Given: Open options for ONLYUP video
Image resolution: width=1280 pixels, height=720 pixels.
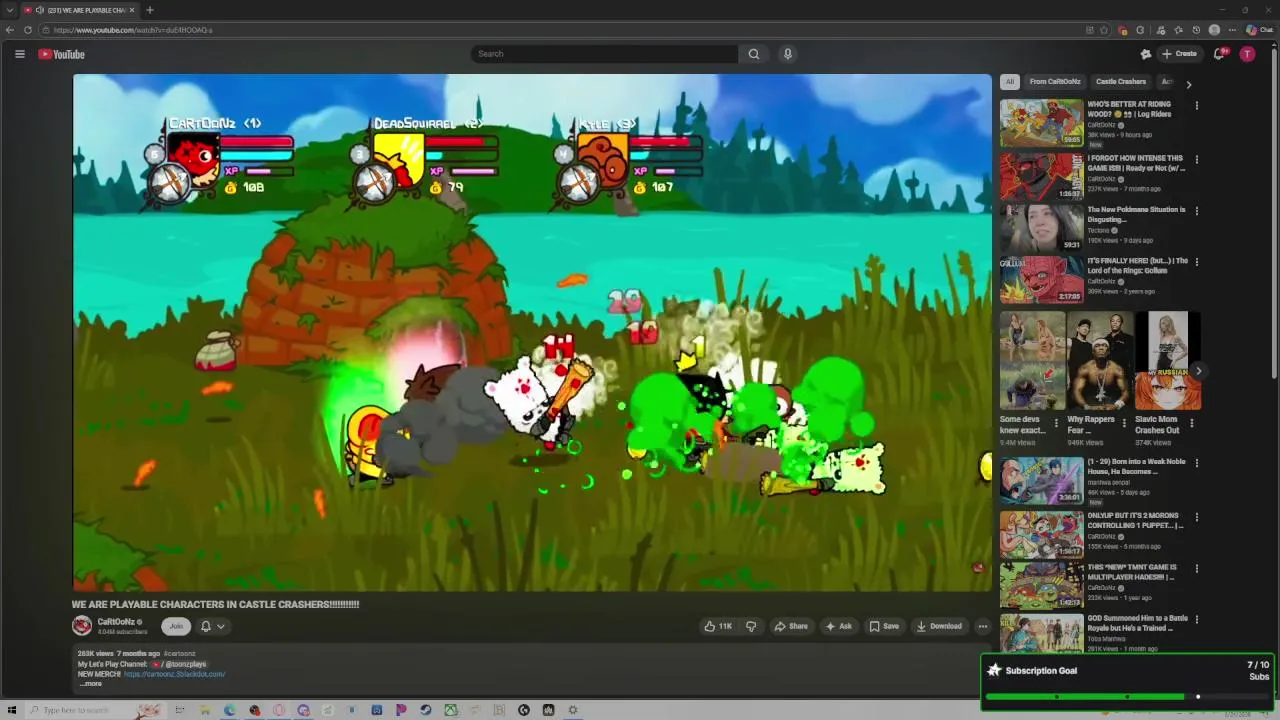Looking at the screenshot, I should tap(1196, 517).
